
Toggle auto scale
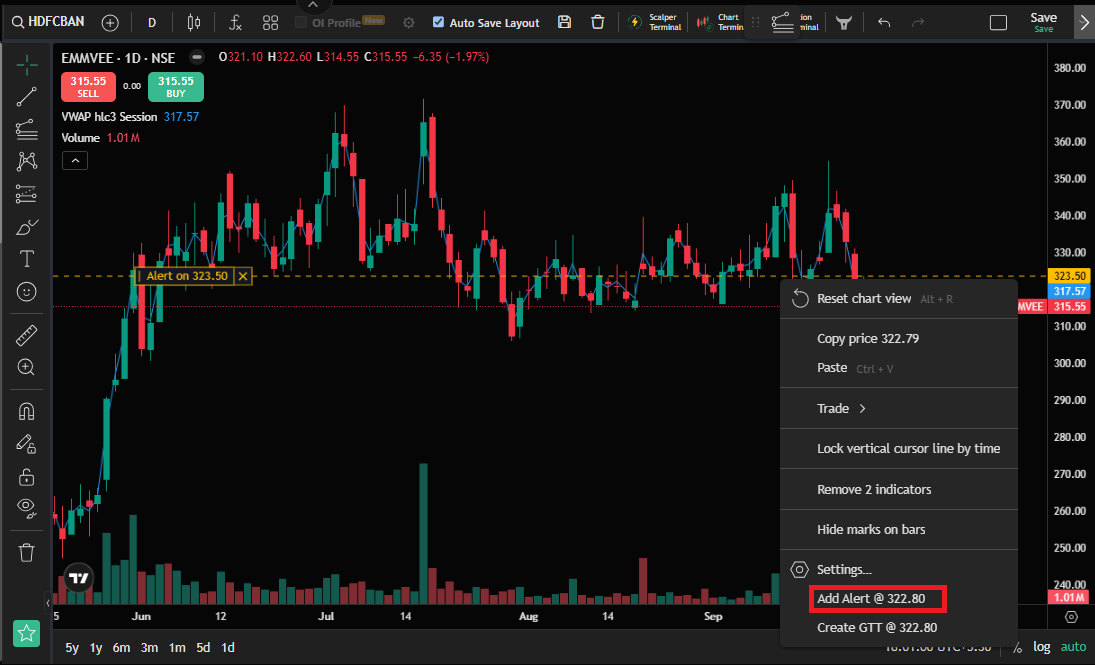[1073, 647]
